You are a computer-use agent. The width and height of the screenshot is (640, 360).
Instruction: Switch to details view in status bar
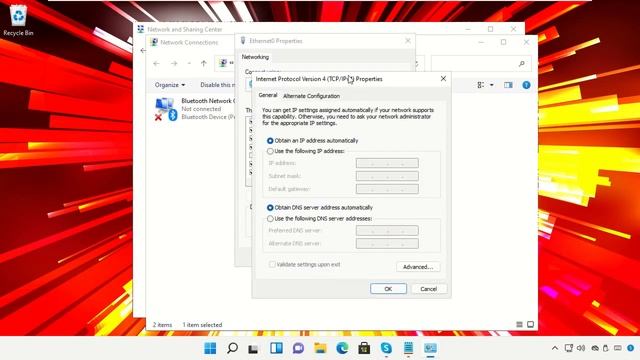click(x=519, y=324)
